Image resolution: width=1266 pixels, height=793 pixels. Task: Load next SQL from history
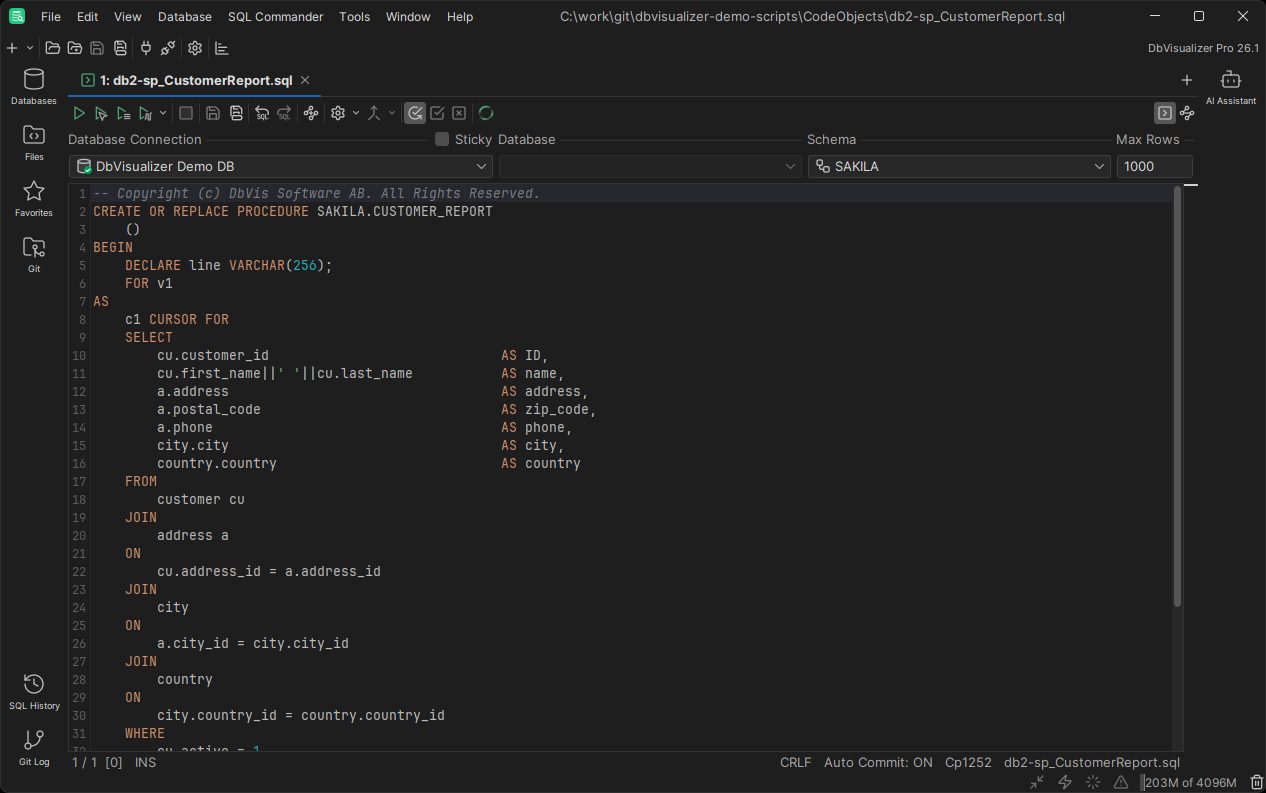(284, 113)
